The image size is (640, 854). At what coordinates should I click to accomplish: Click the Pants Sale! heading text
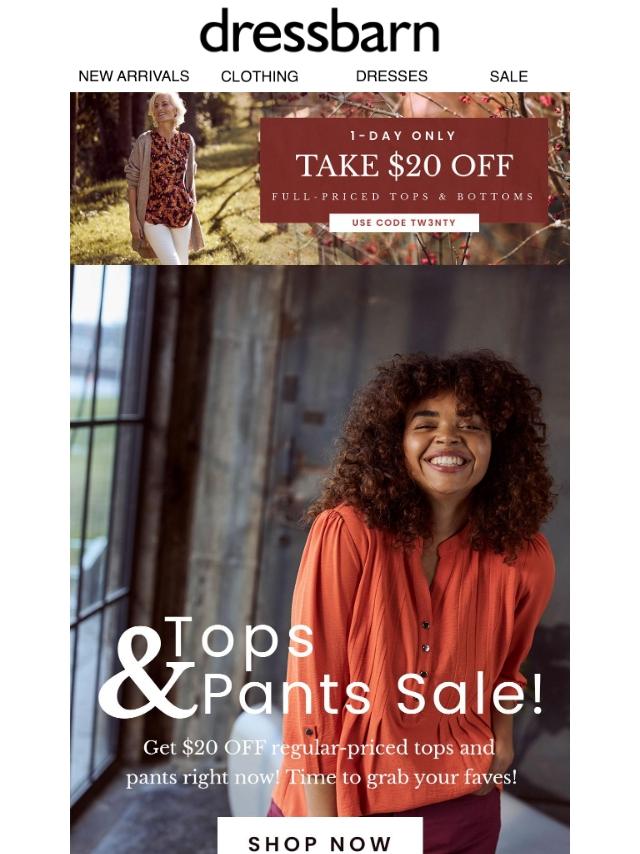coord(373,693)
